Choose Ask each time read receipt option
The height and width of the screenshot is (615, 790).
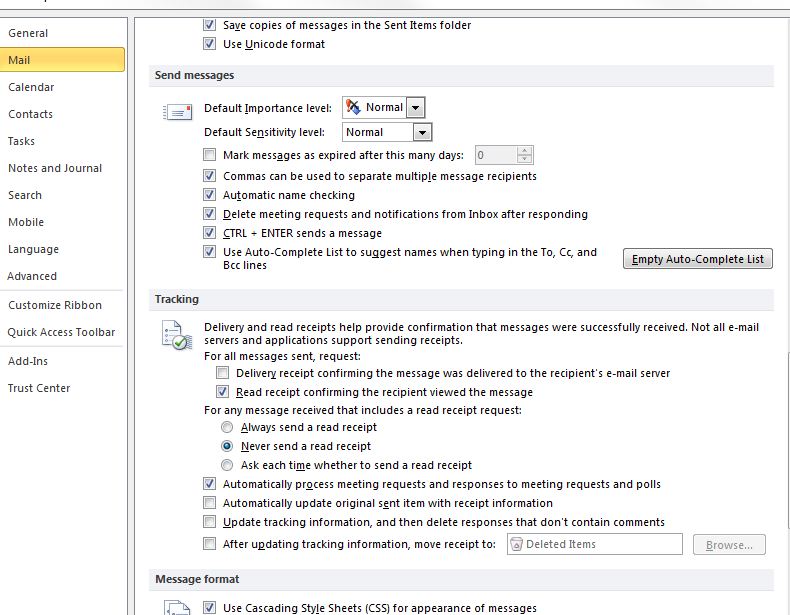pos(227,465)
